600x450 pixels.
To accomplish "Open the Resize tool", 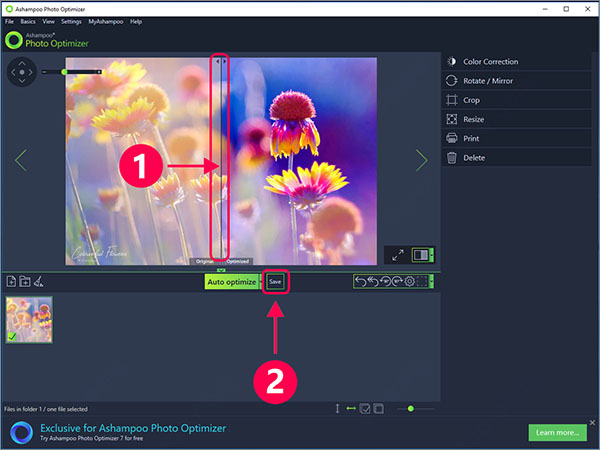I will (474, 119).
